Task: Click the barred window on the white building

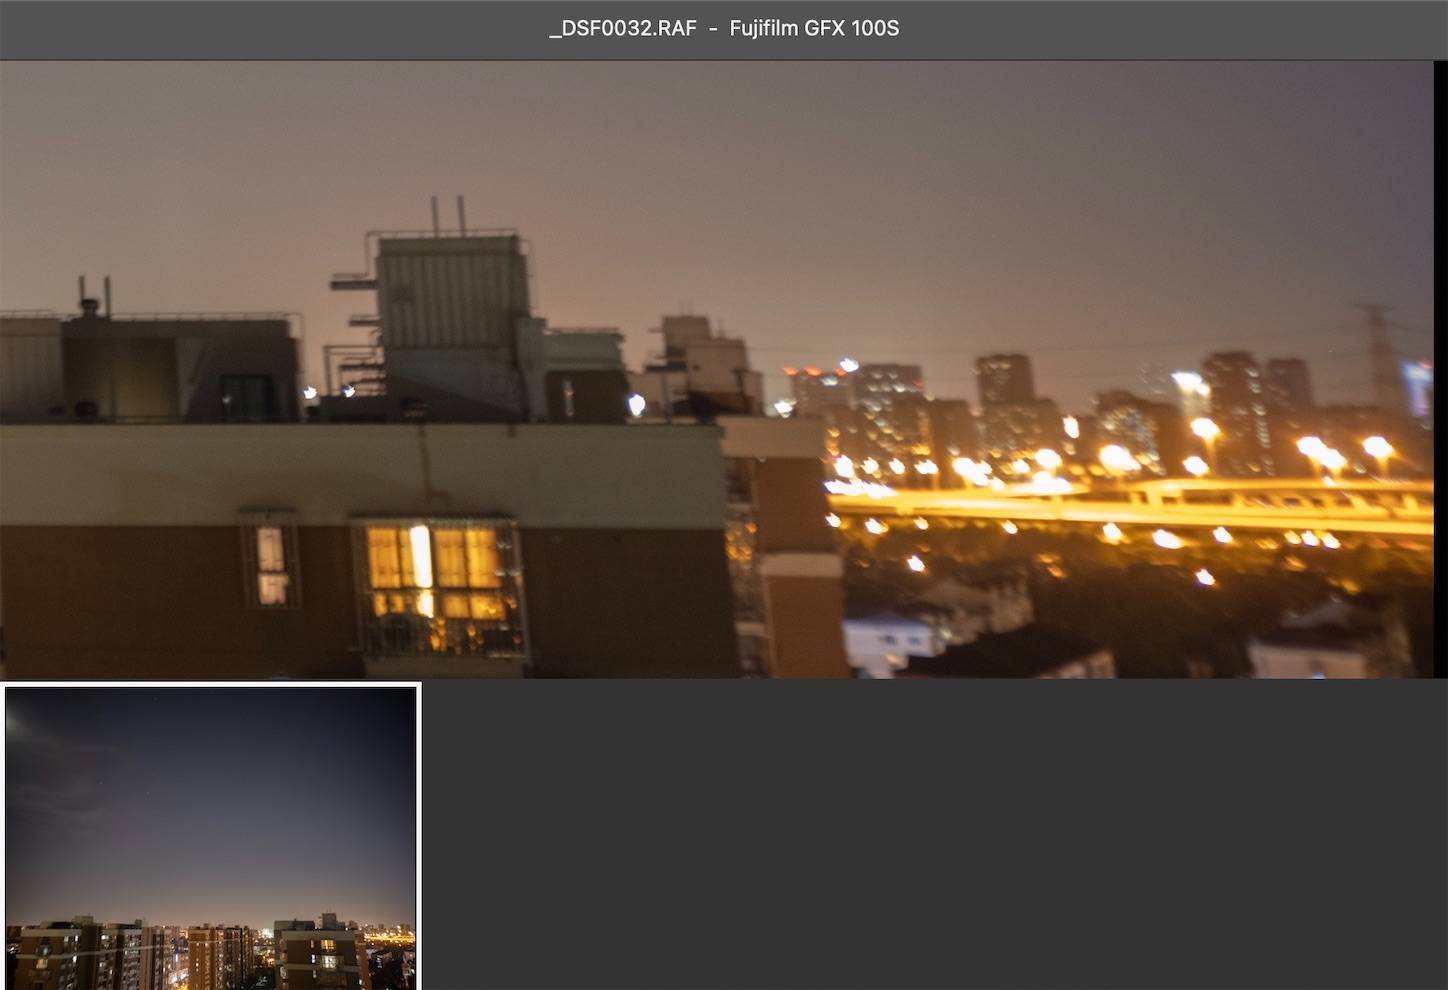Action: coord(270,565)
